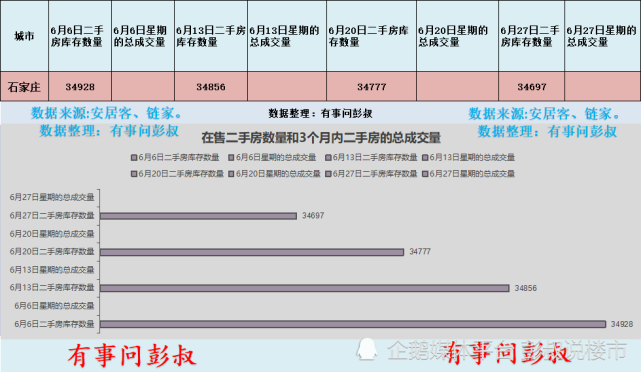641x372 pixels.
Task: Click the 石家庄 city cell
Action: (25, 87)
